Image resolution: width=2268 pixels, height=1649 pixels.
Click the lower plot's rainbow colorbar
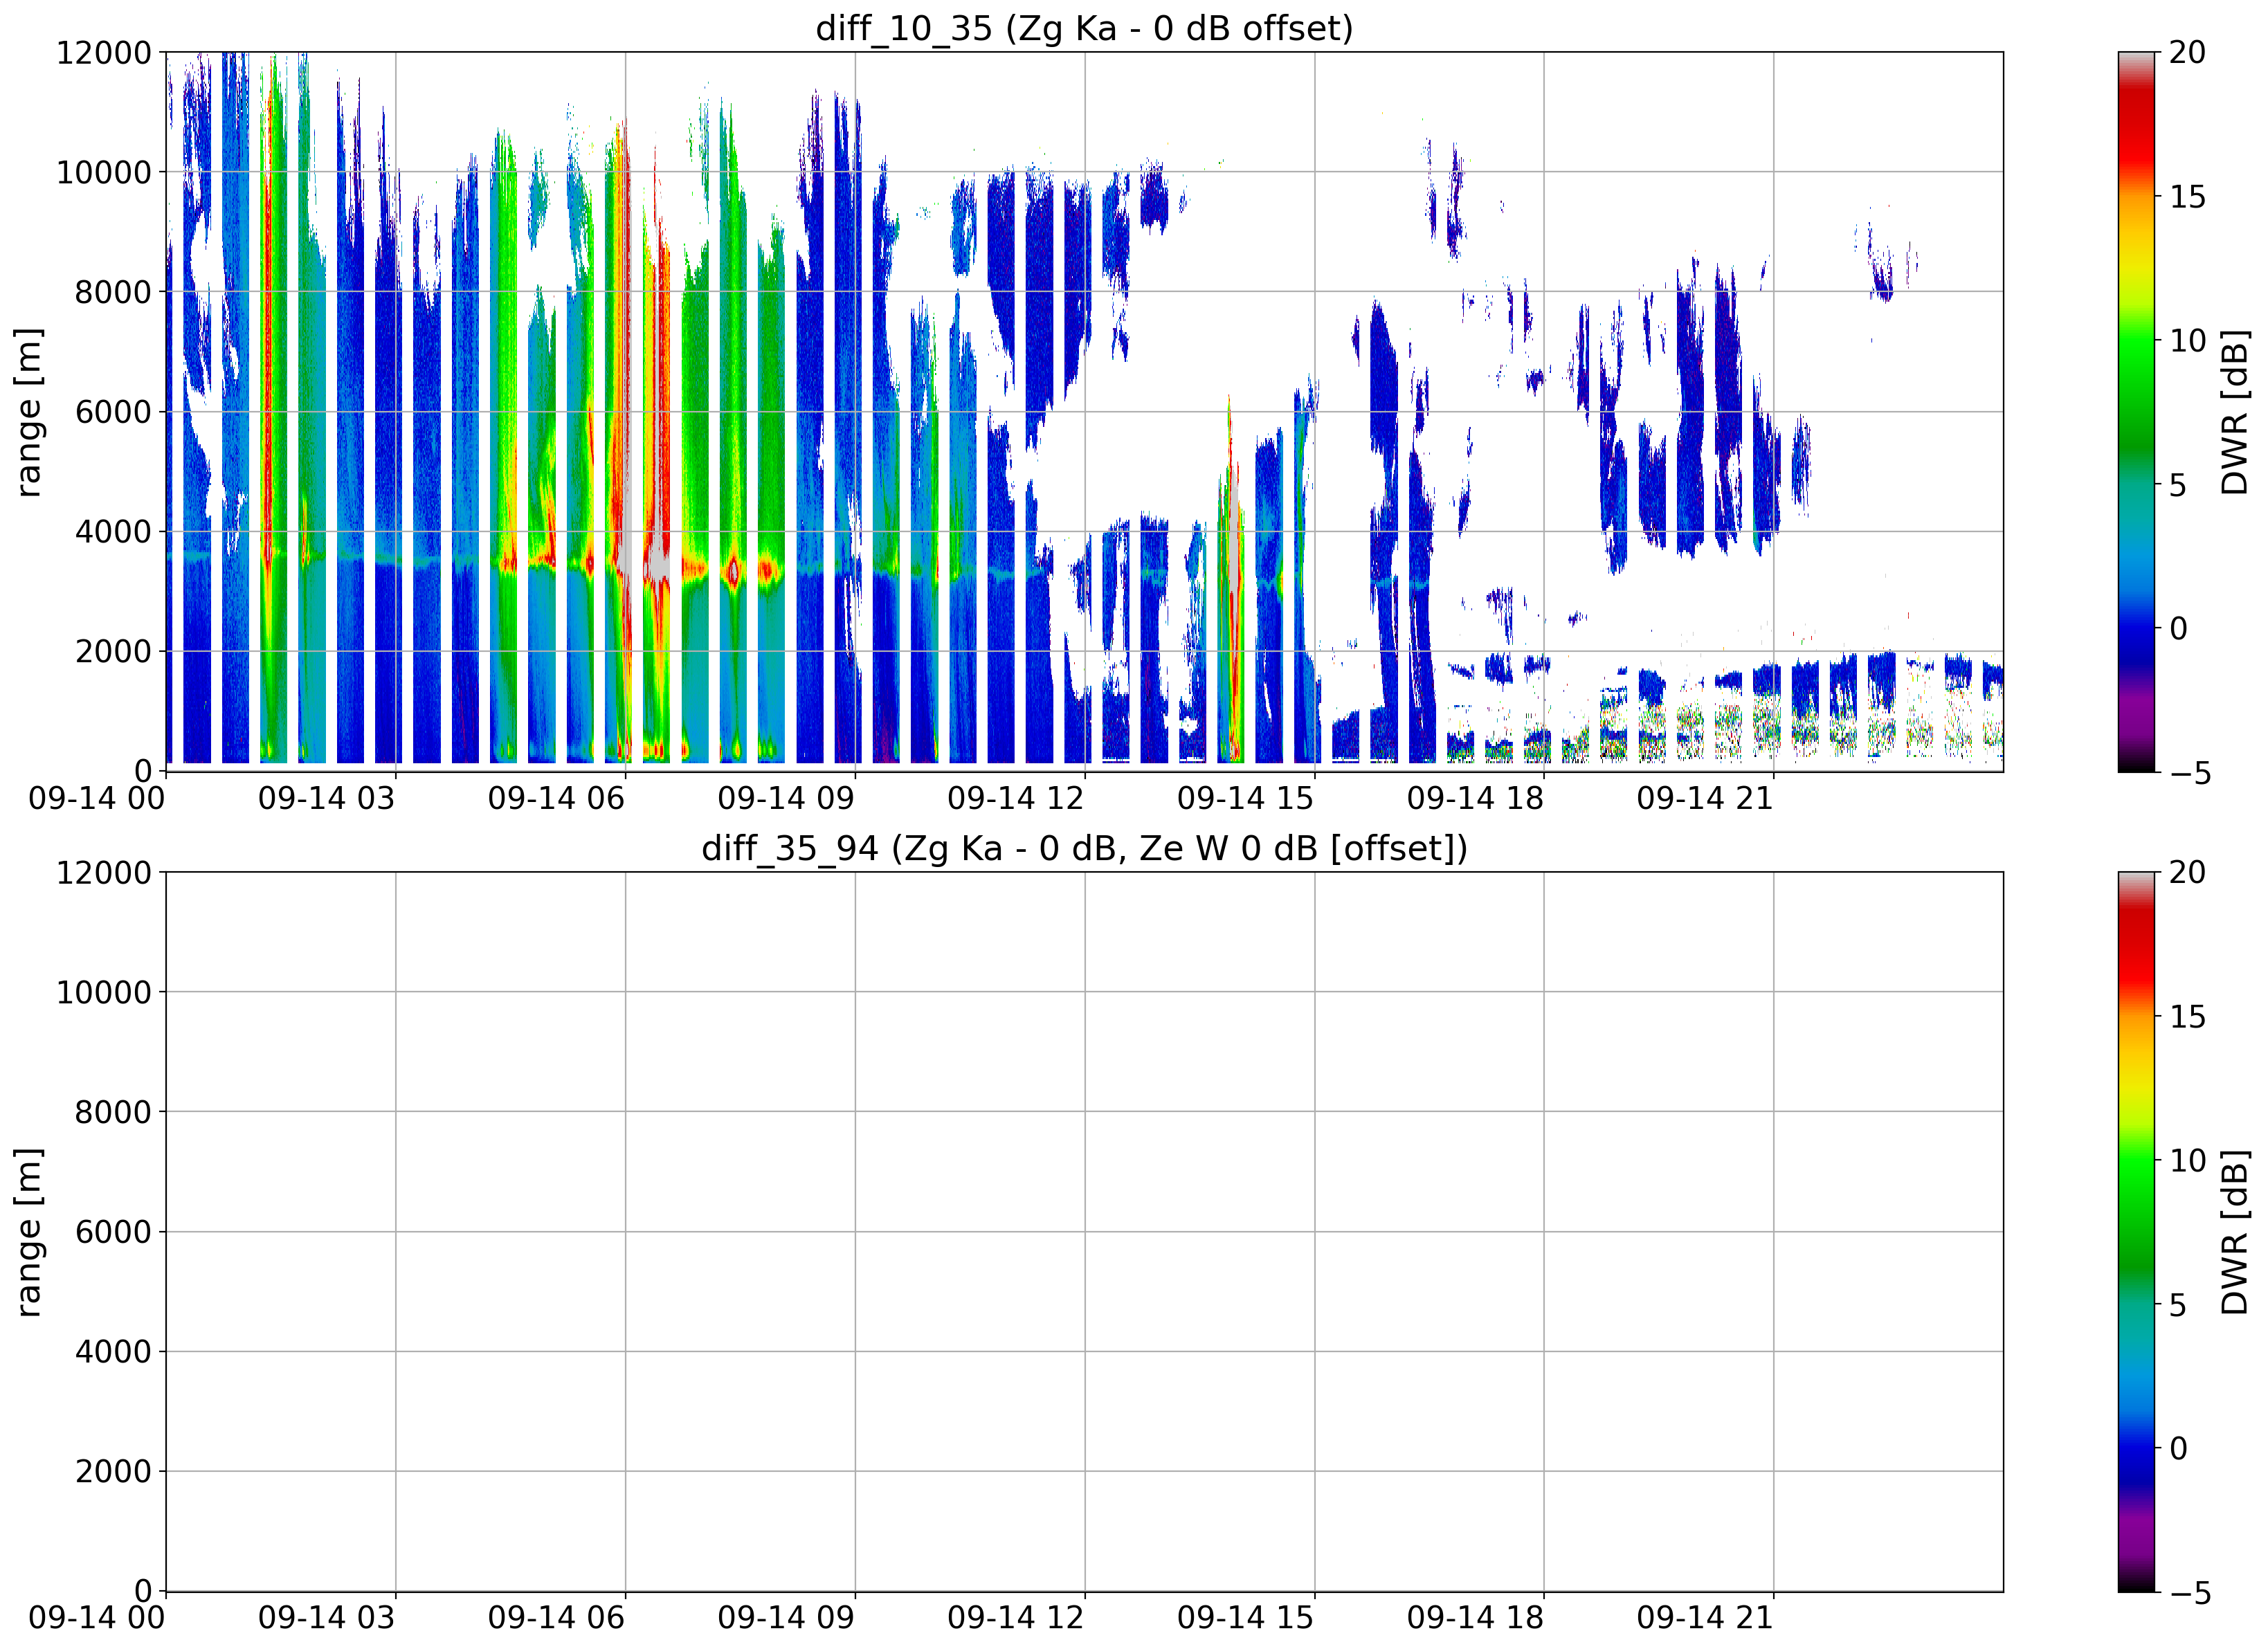[x=2136, y=1233]
